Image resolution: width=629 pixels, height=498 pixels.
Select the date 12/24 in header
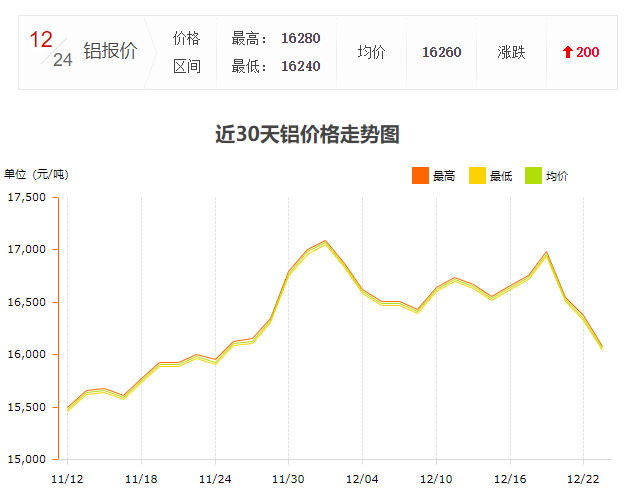point(51,49)
